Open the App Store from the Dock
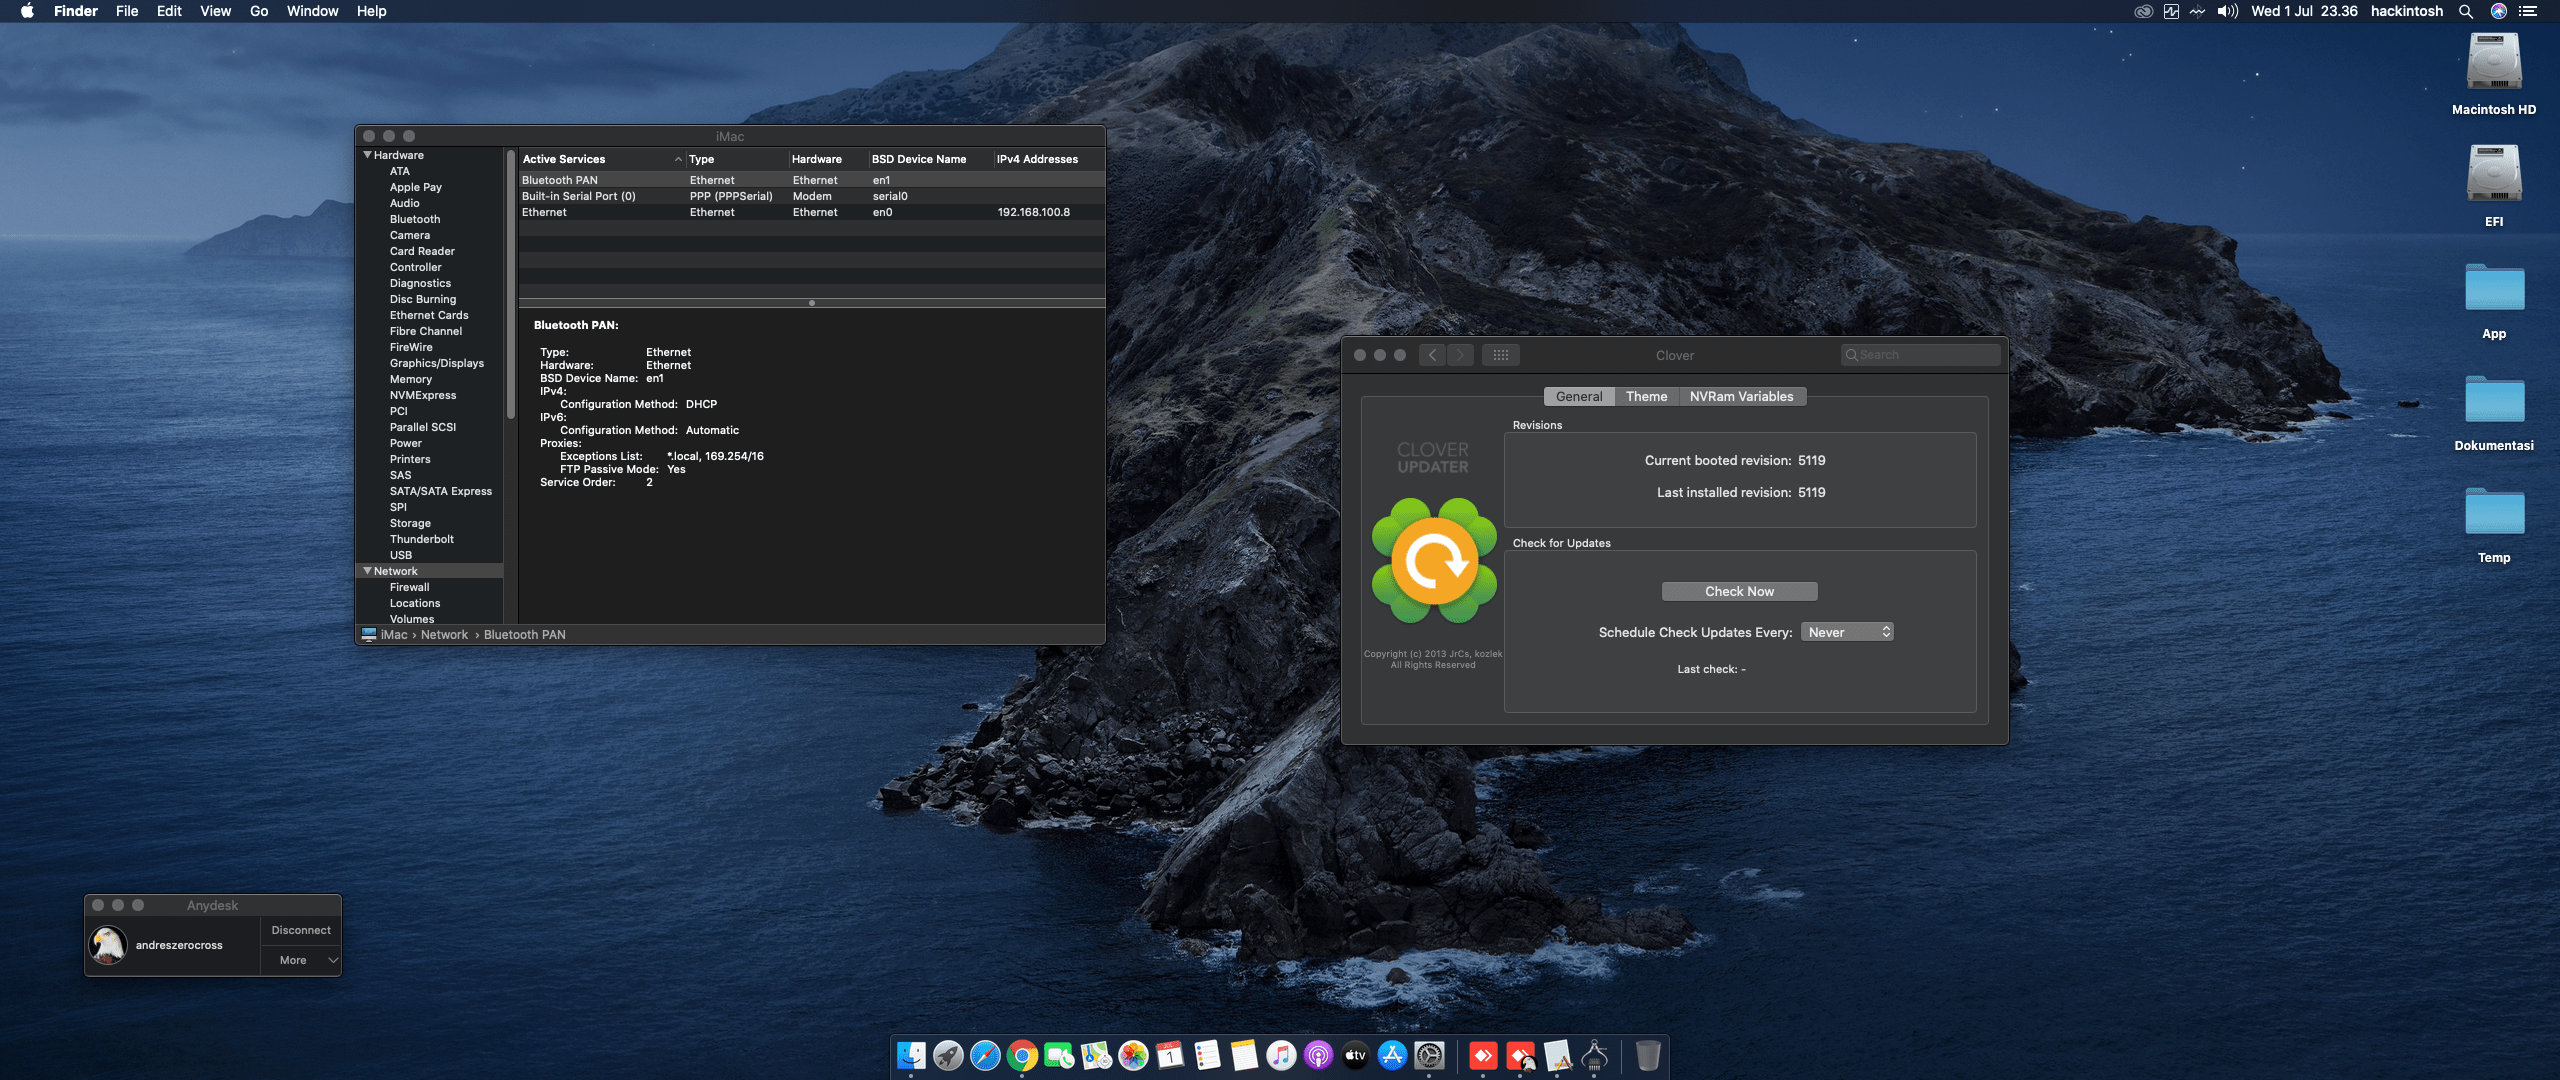The width and height of the screenshot is (2560, 1080). coord(1391,1057)
